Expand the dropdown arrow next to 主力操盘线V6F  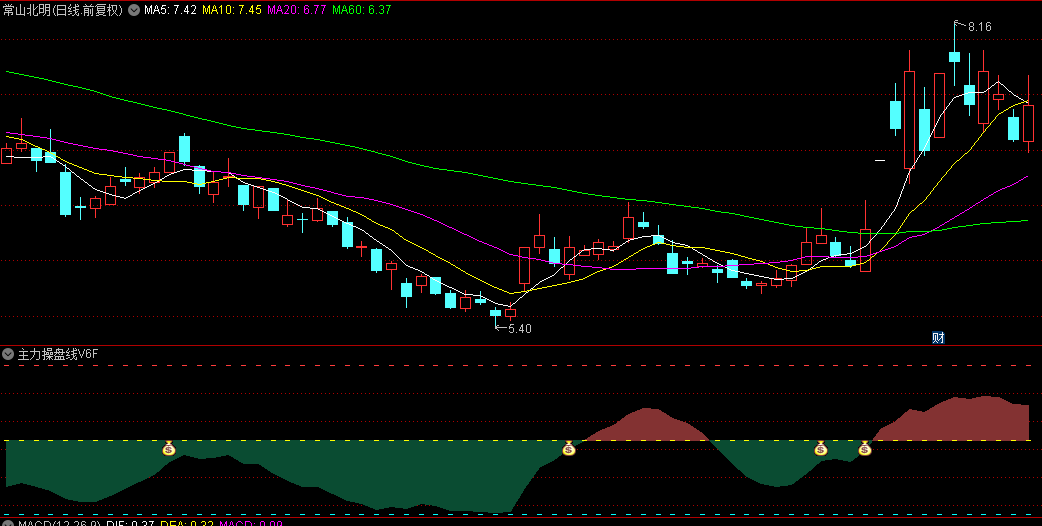point(8,354)
